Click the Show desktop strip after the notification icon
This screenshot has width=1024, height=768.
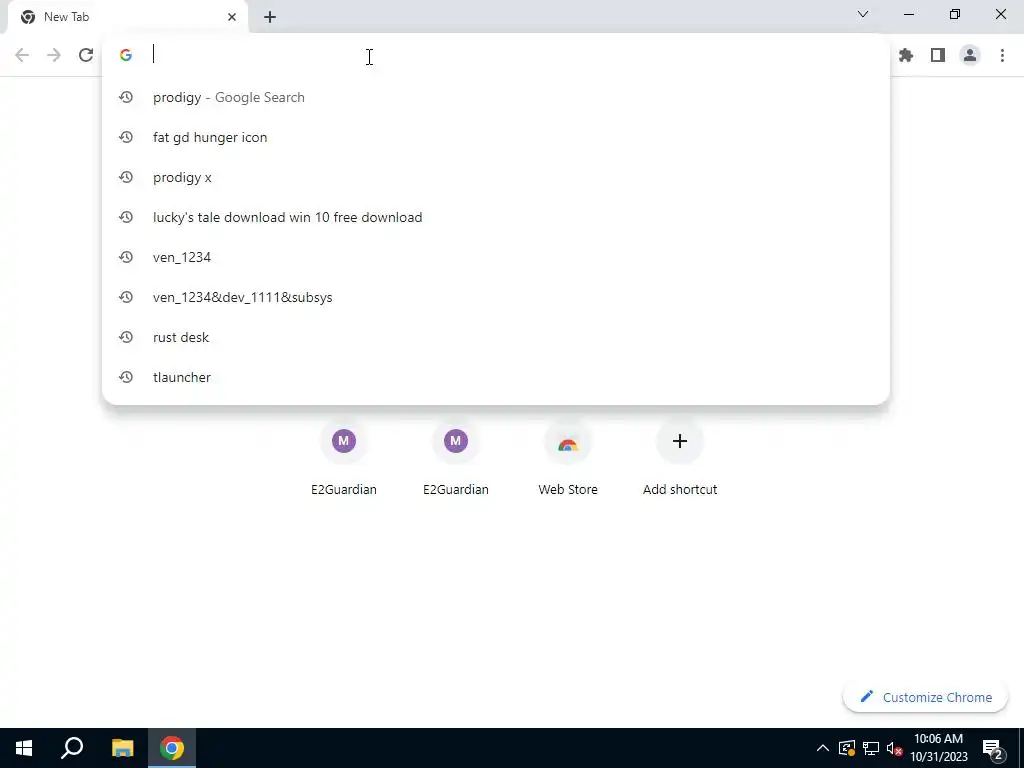[x=1021, y=748]
